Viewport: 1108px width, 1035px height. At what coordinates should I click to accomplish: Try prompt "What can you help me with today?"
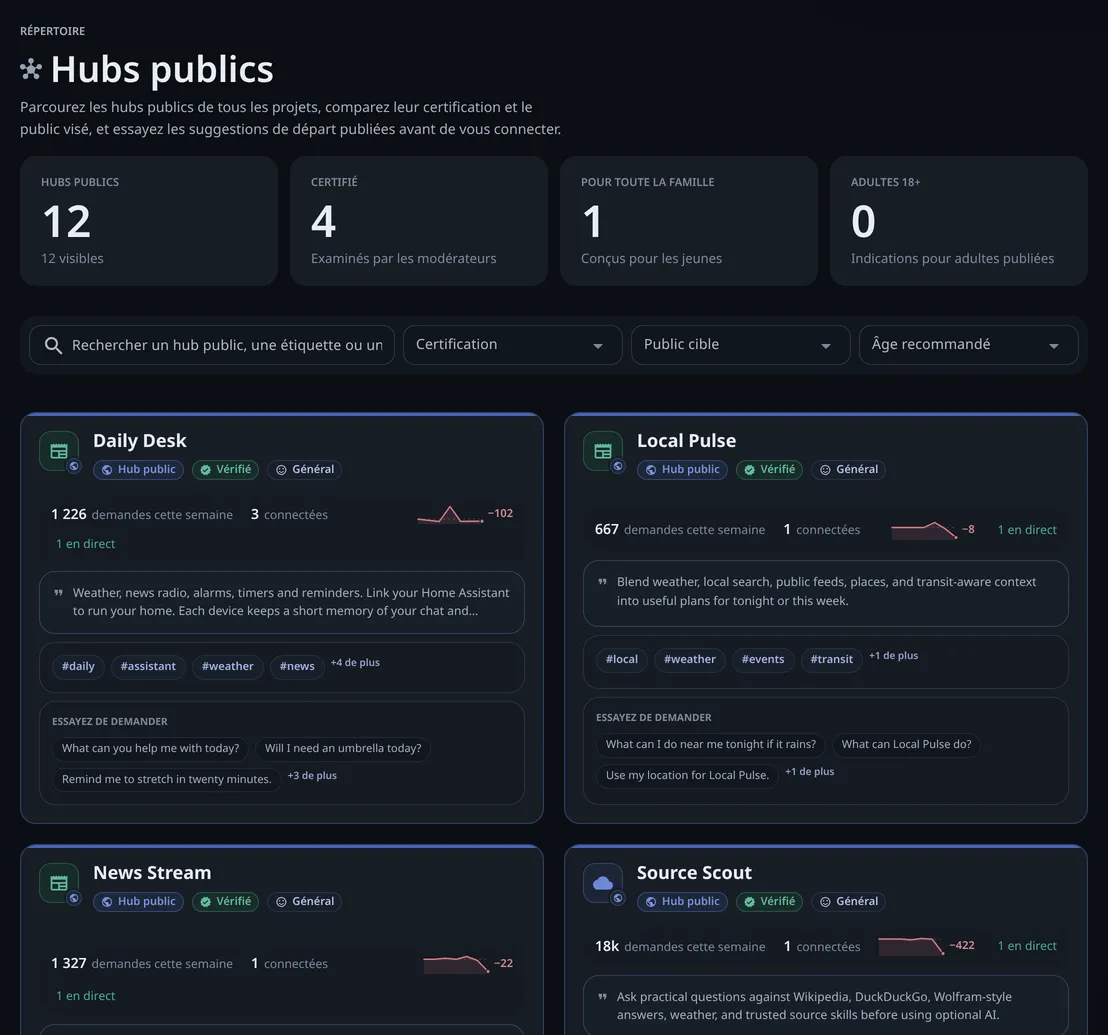(151, 748)
